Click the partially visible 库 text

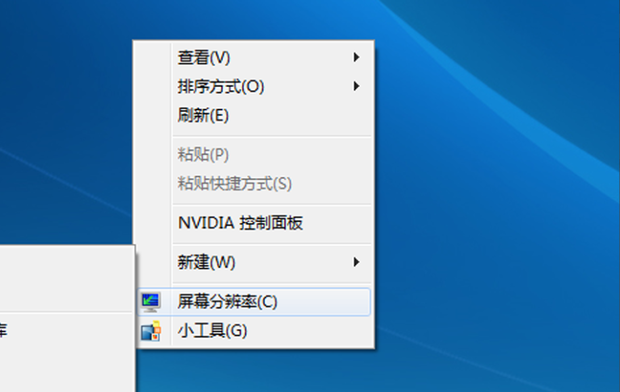3,330
